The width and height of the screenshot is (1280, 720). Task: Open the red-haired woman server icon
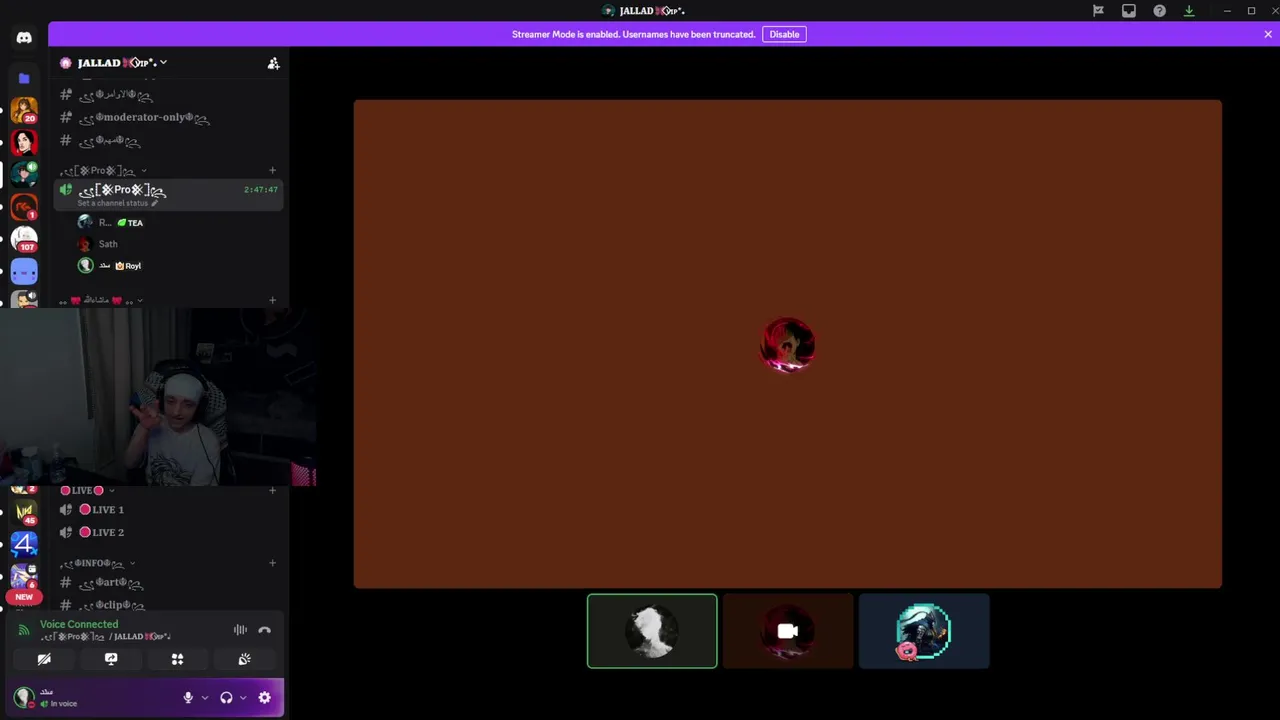tap(24, 142)
